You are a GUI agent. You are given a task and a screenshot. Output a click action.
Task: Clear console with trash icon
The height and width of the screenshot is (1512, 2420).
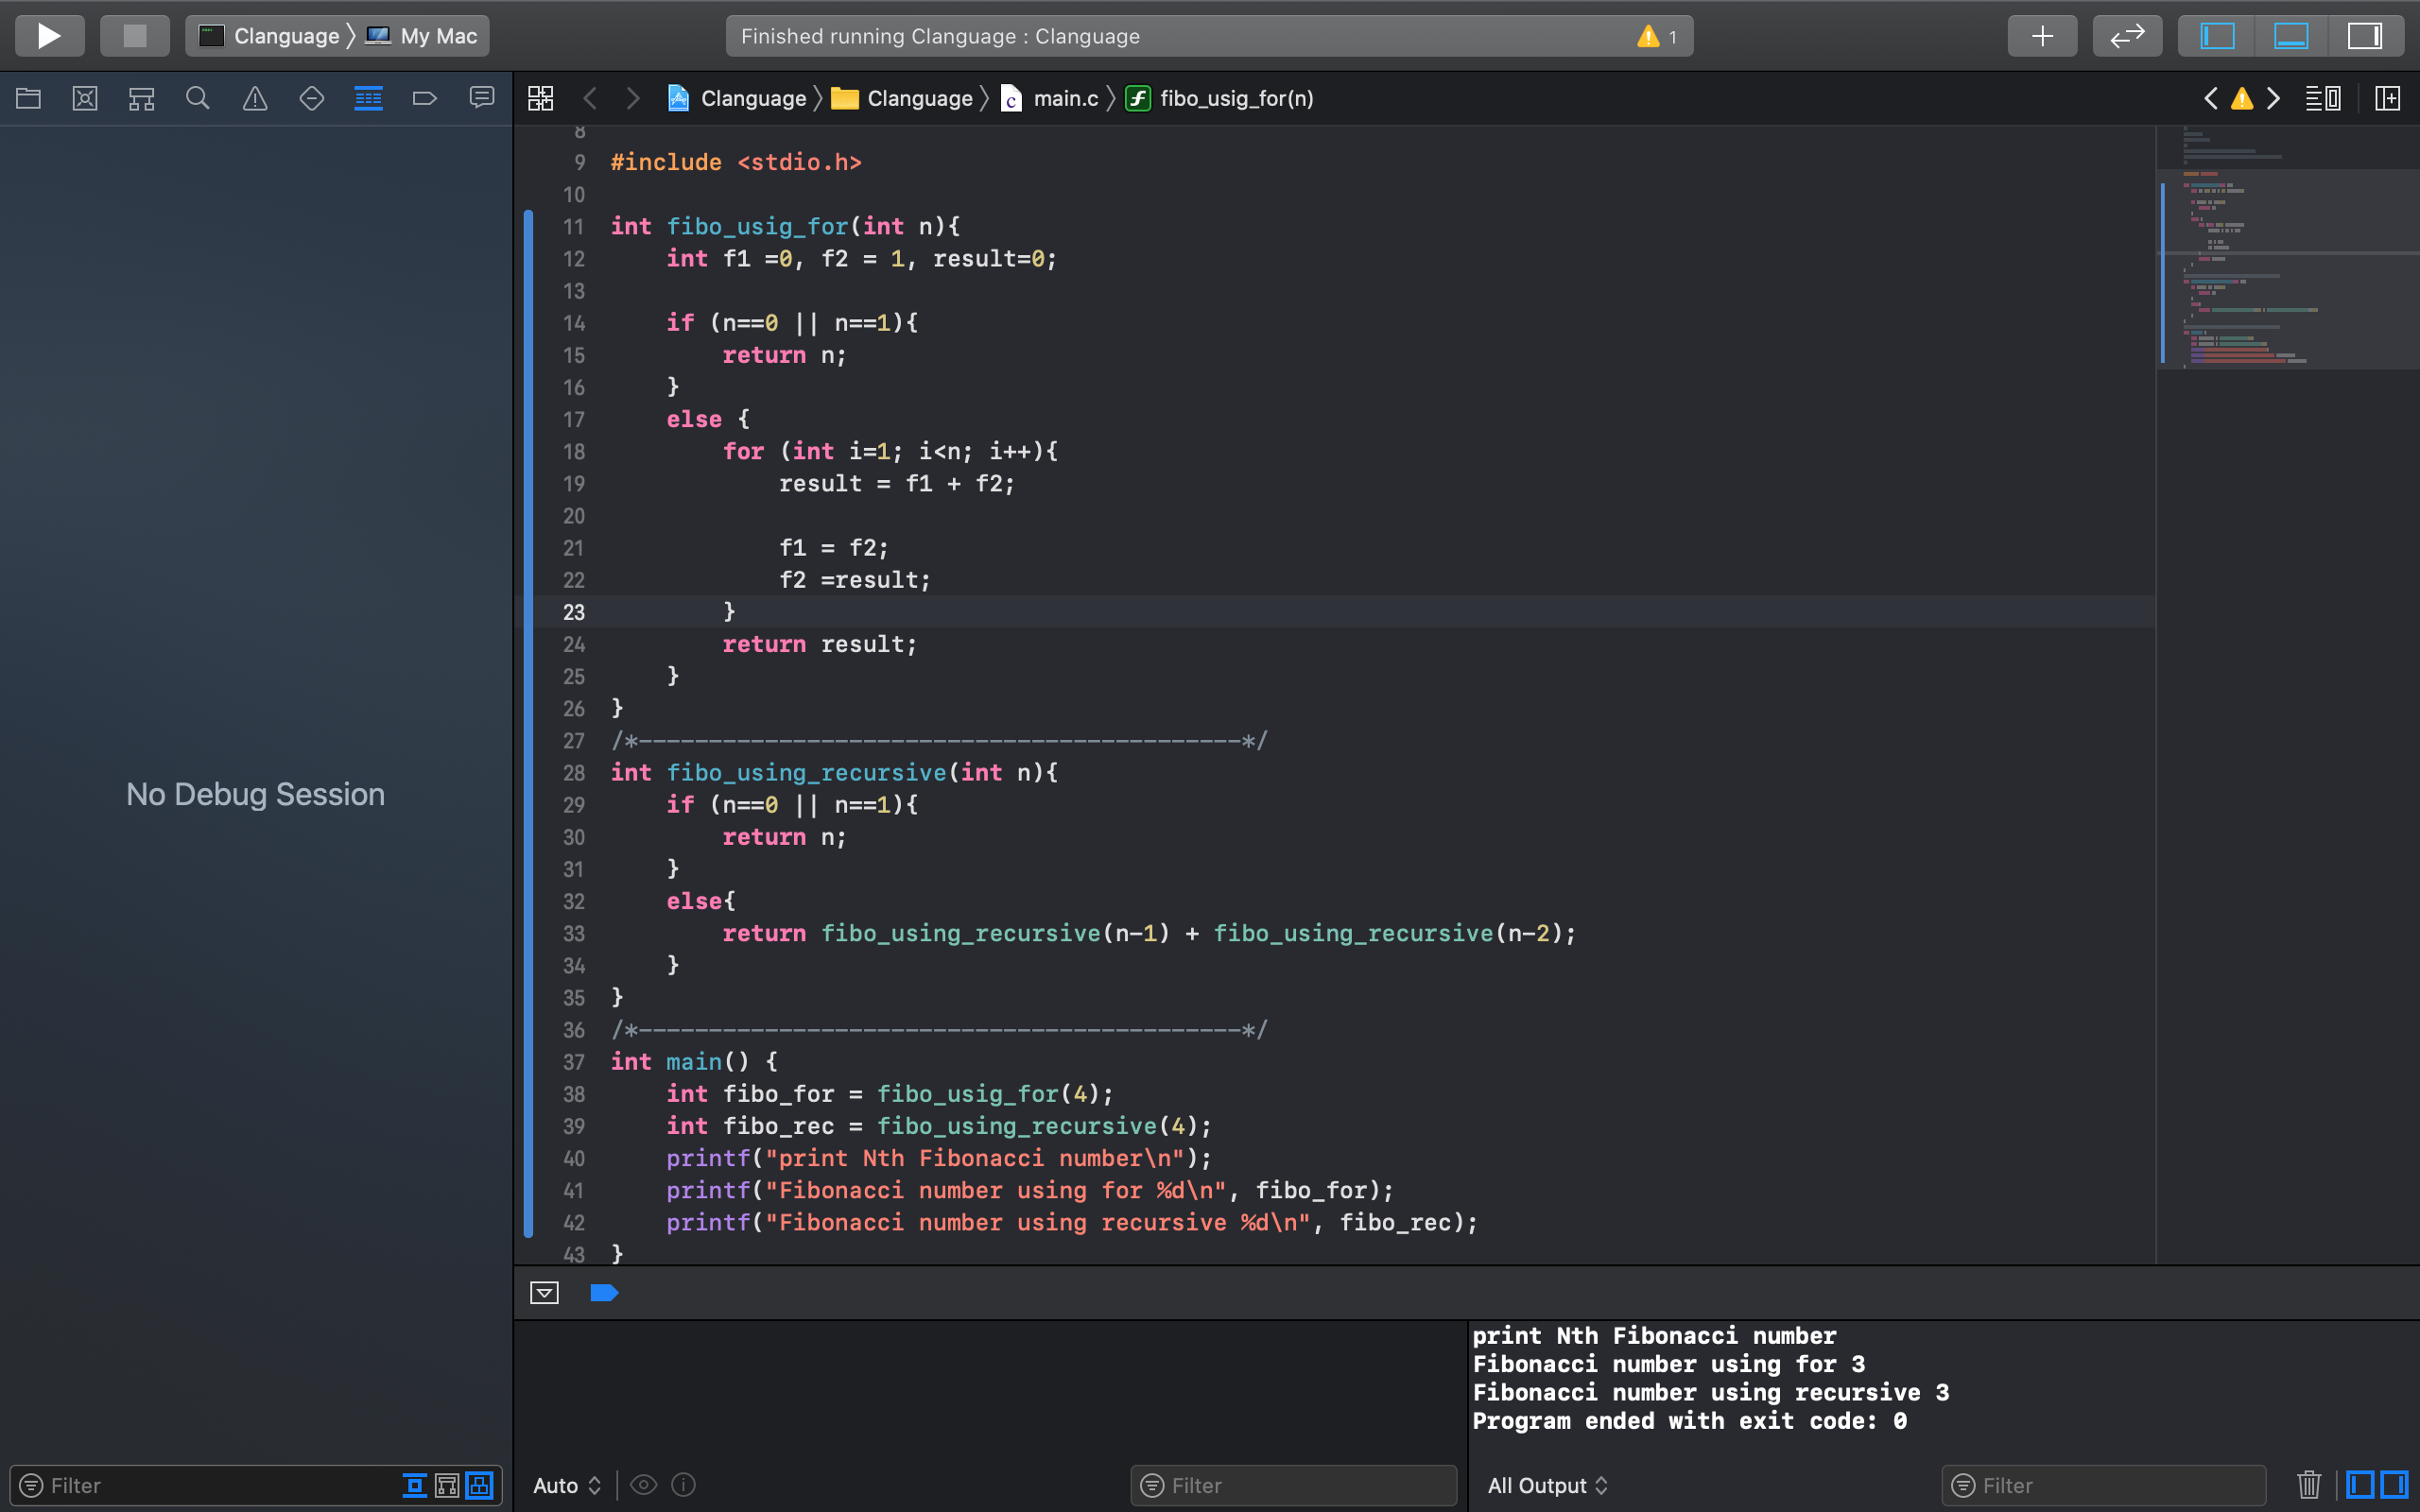(x=2308, y=1485)
